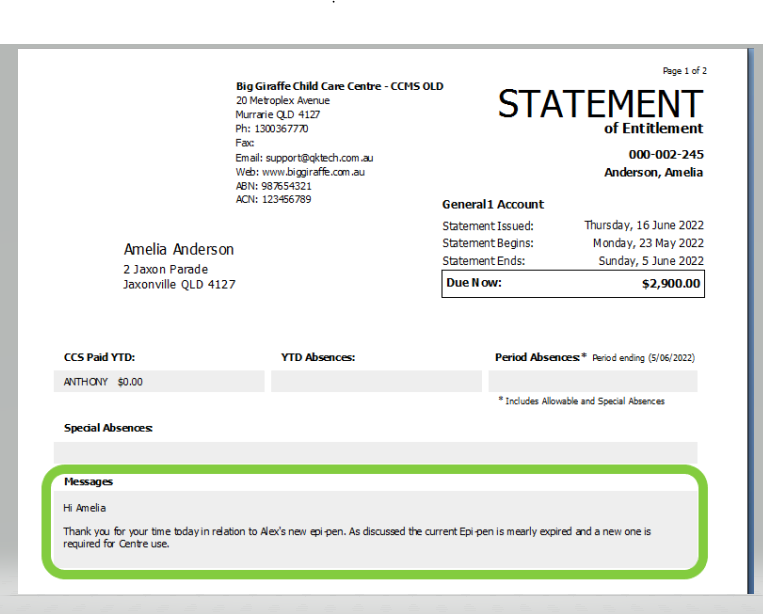Click date 'Thursday, 16 June 2022'
Viewport: 763px width, 614px height.
click(x=644, y=225)
